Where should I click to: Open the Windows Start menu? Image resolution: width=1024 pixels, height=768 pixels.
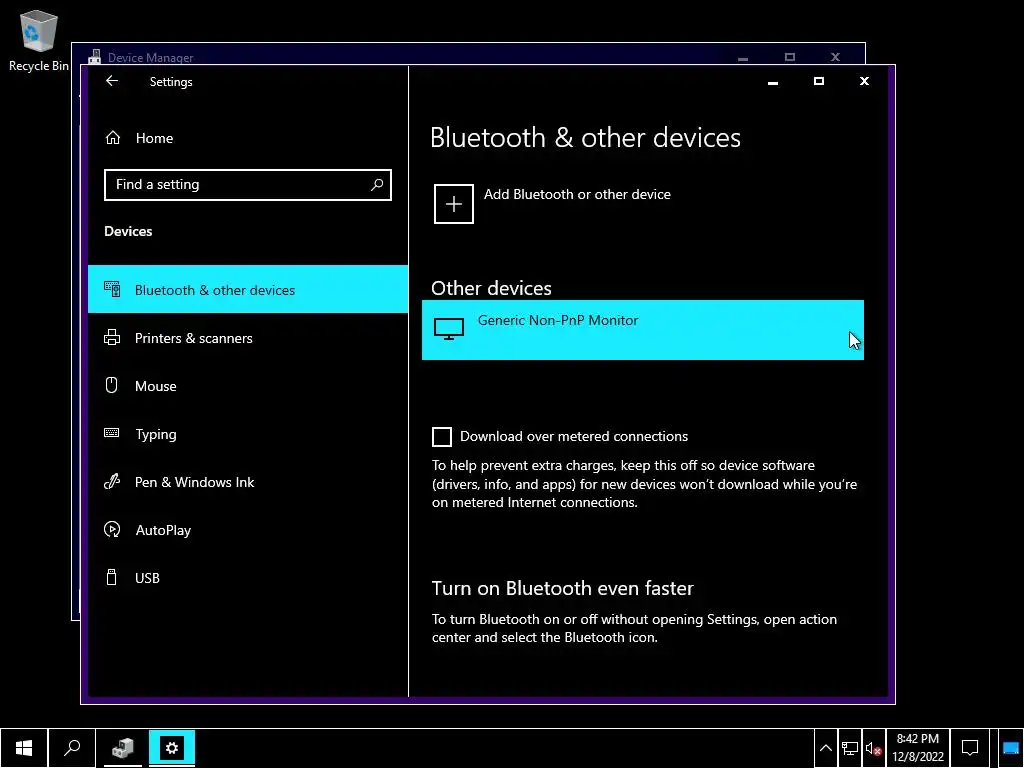click(x=24, y=748)
